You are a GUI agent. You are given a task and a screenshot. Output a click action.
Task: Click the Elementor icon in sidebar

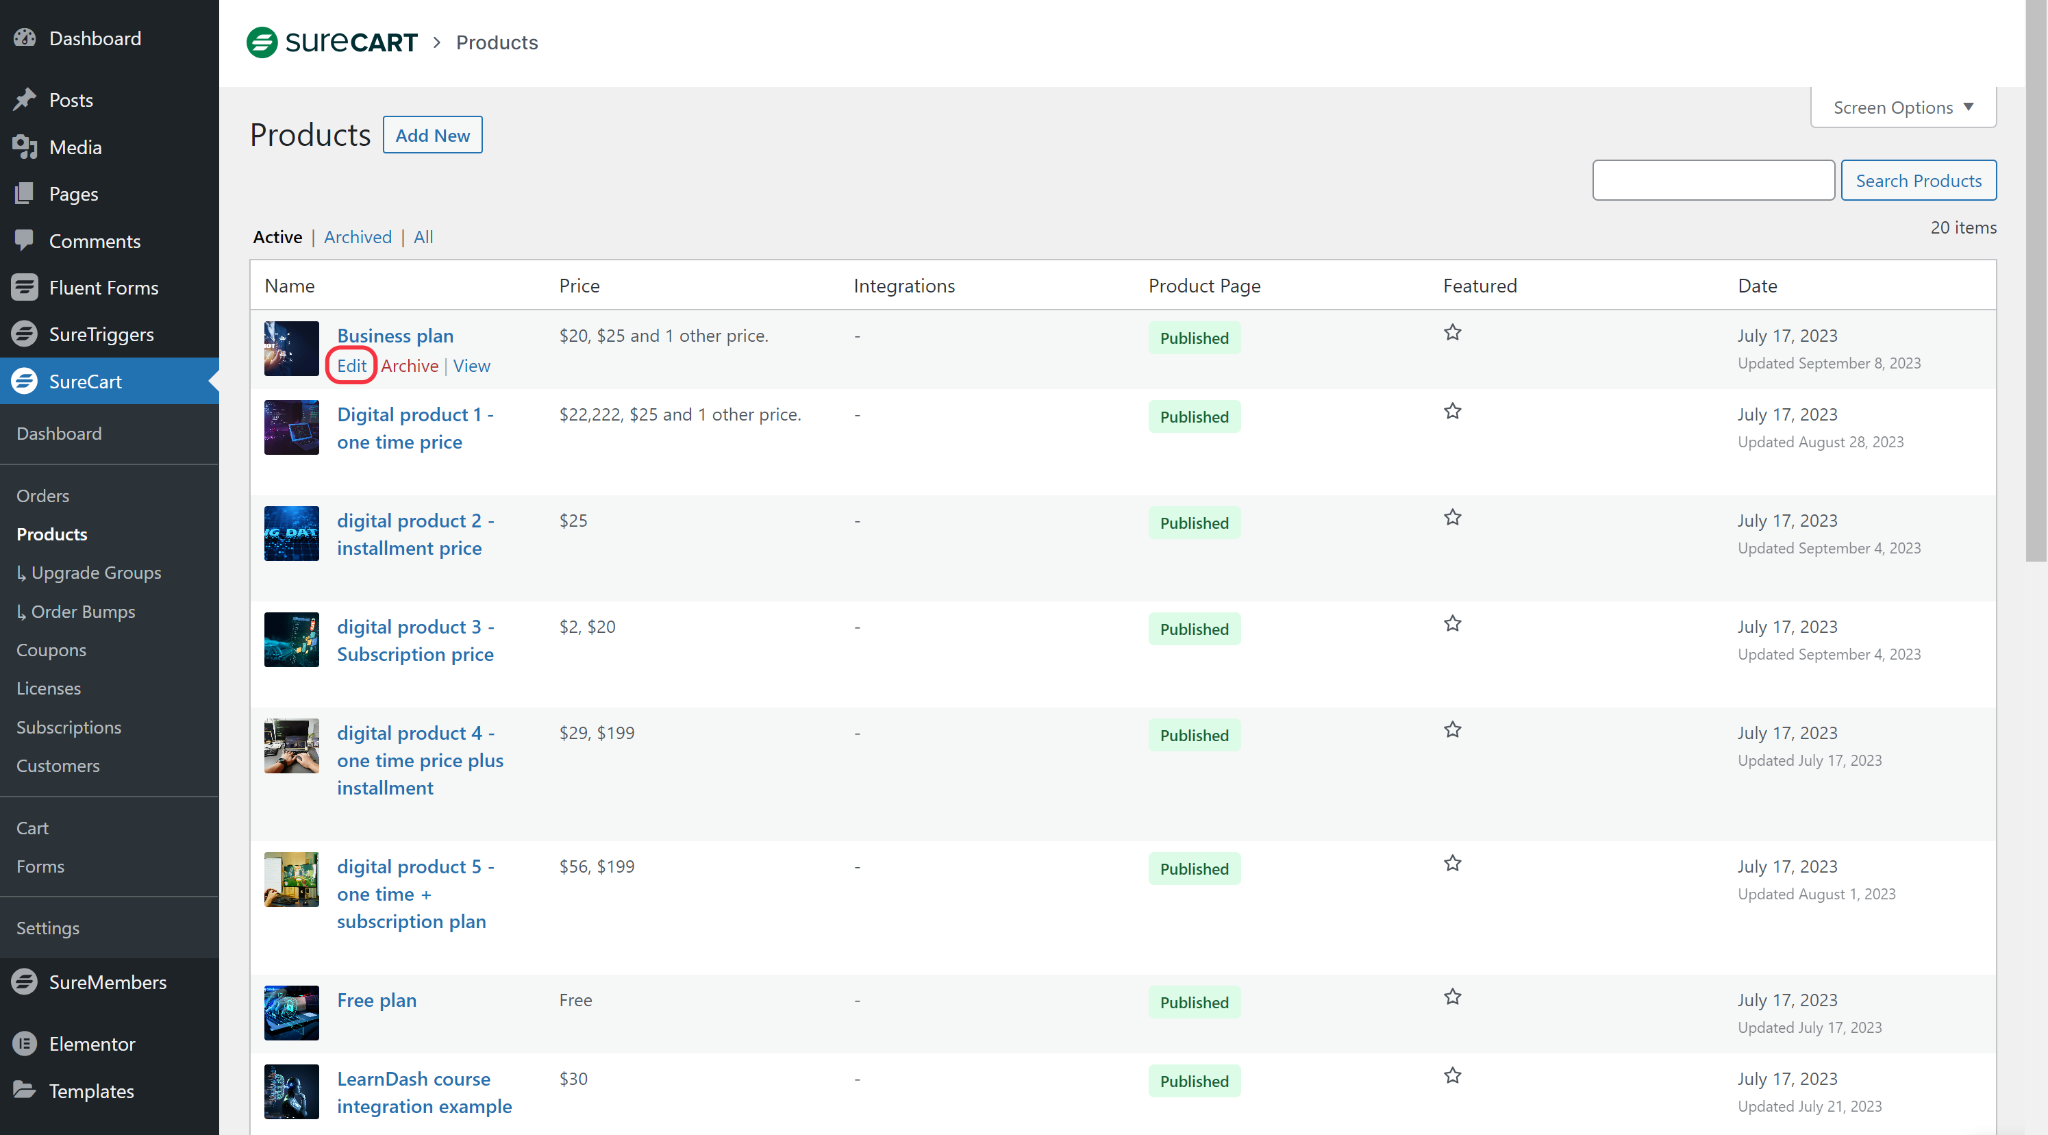pyautogui.click(x=25, y=1044)
